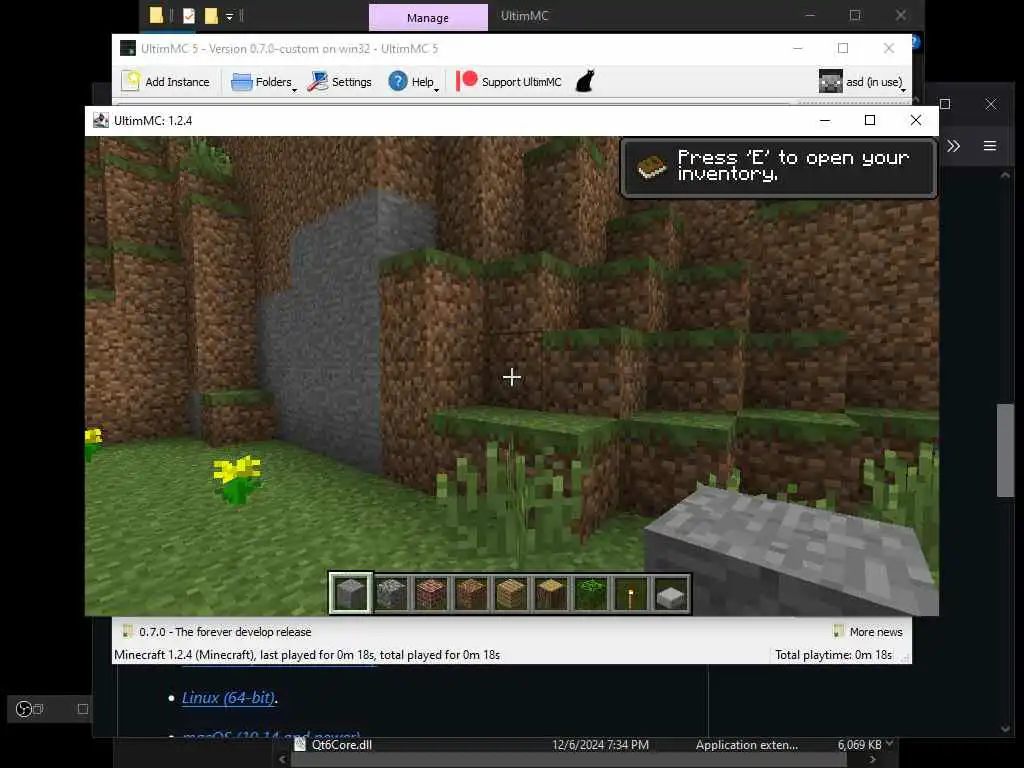The width and height of the screenshot is (1024, 768).
Task: Click the 12/6/2024 7:34 PM date cell
Action: (x=600, y=744)
